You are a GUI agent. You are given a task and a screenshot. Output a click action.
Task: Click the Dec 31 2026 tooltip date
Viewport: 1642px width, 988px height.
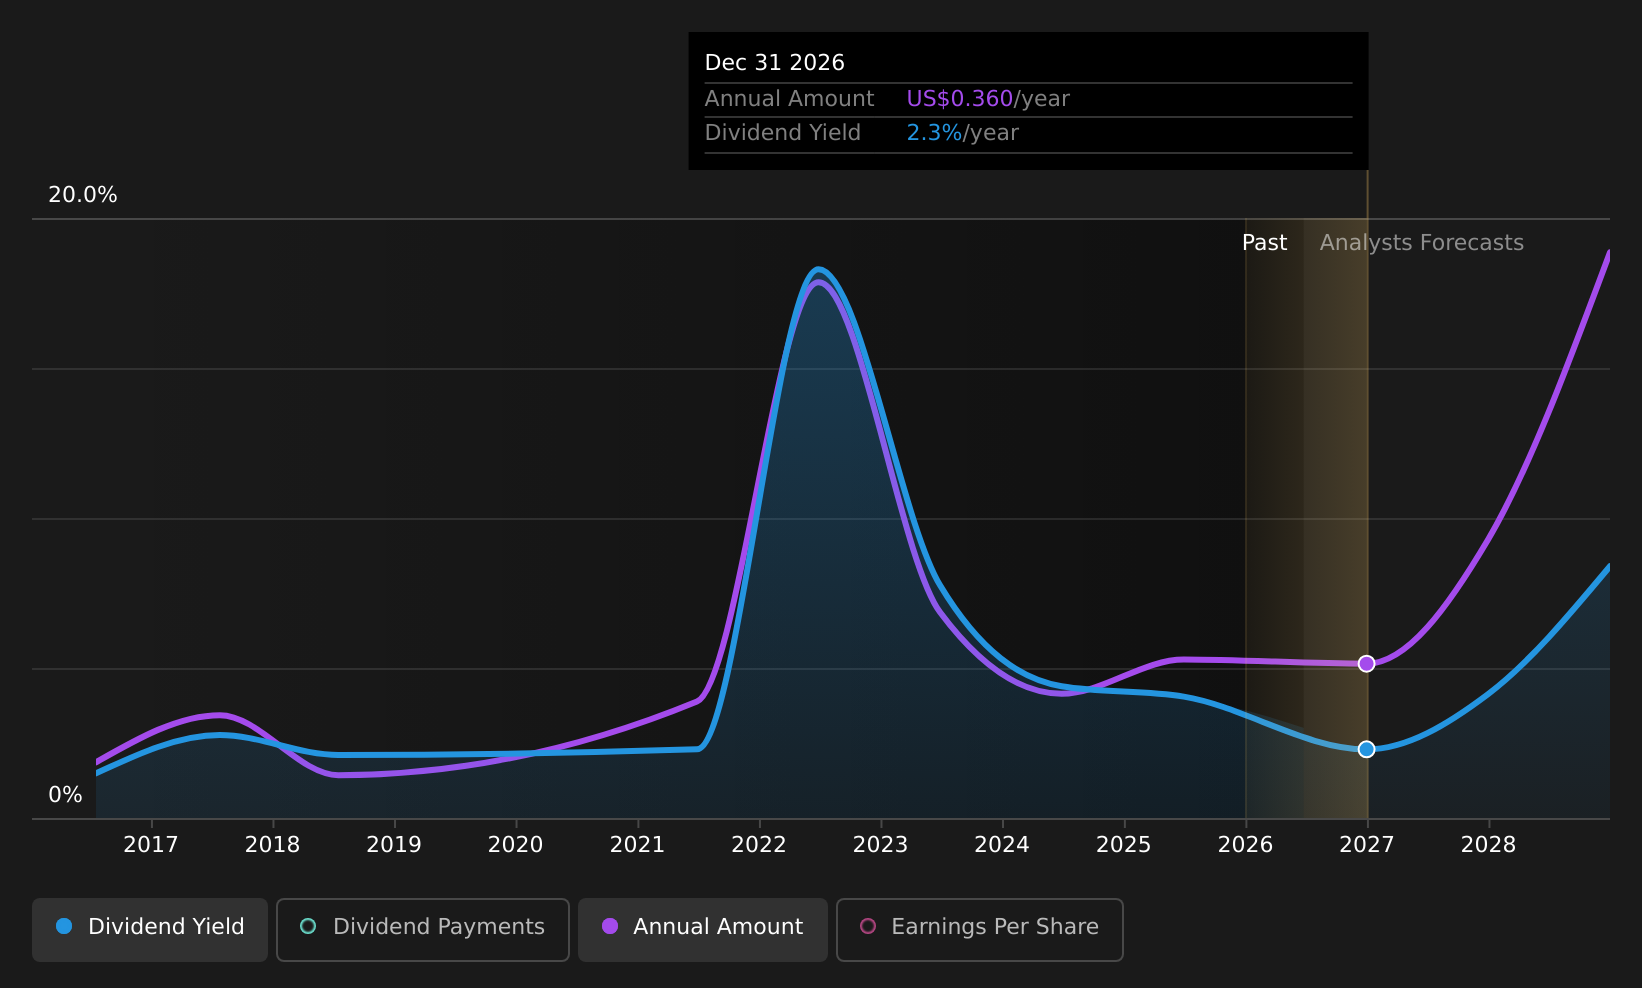(775, 63)
